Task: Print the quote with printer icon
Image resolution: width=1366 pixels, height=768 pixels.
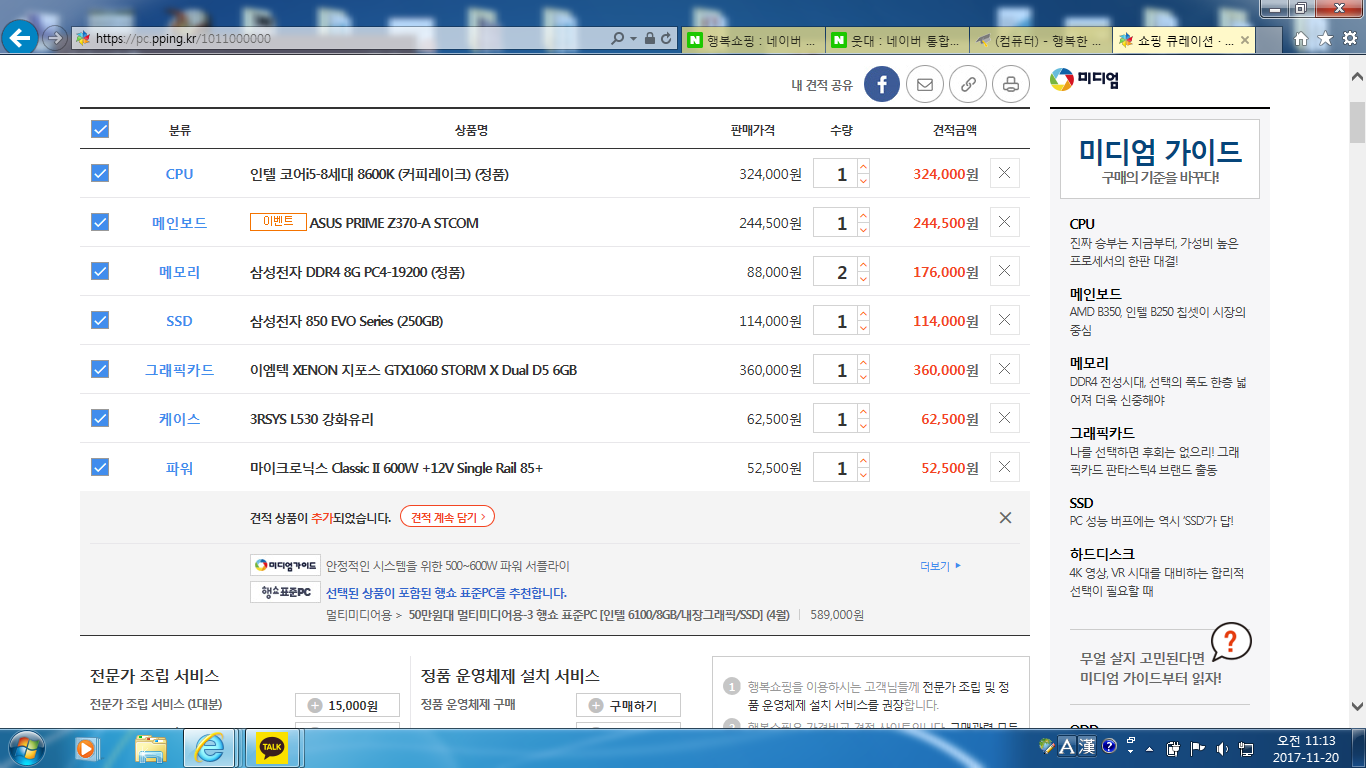Action: 1011,85
